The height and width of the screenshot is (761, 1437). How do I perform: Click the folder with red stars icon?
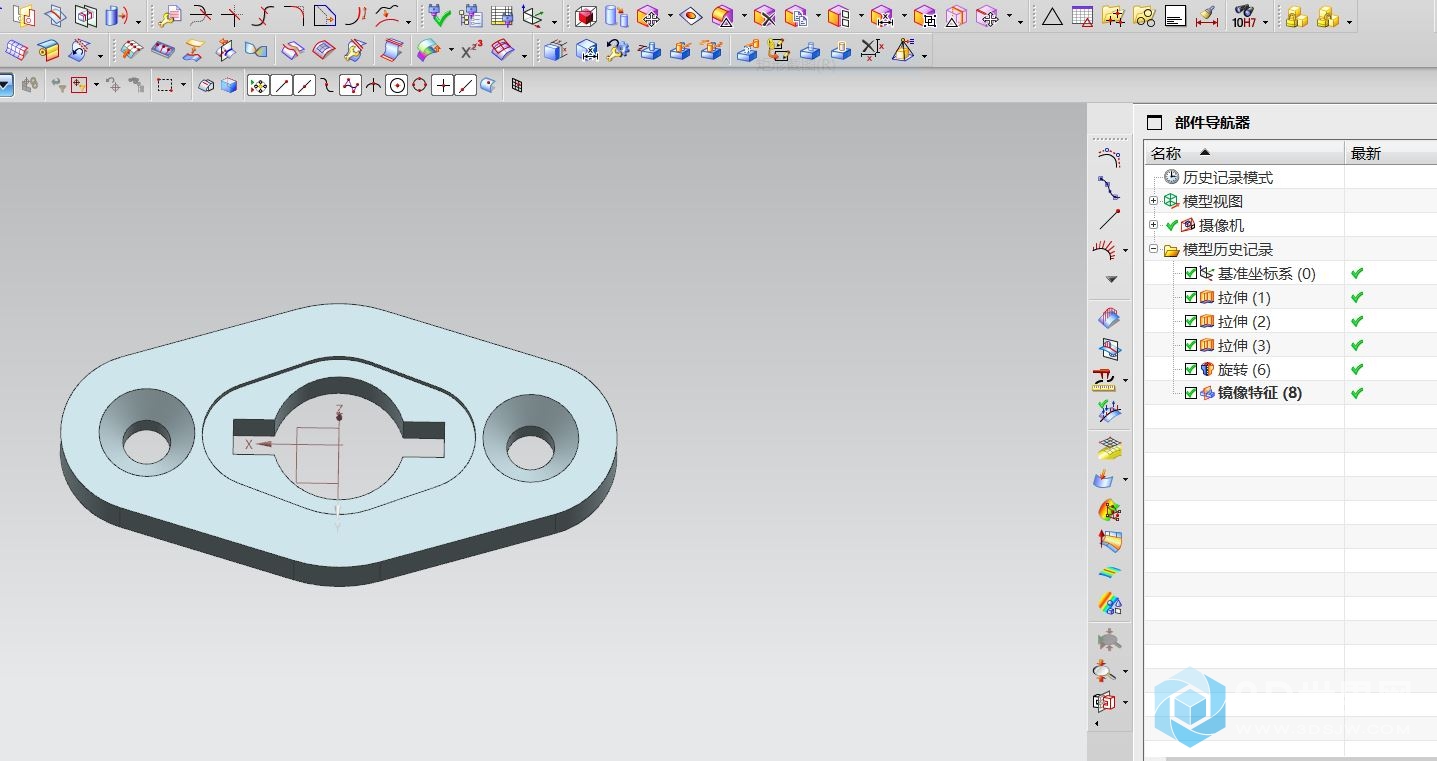[1113, 16]
